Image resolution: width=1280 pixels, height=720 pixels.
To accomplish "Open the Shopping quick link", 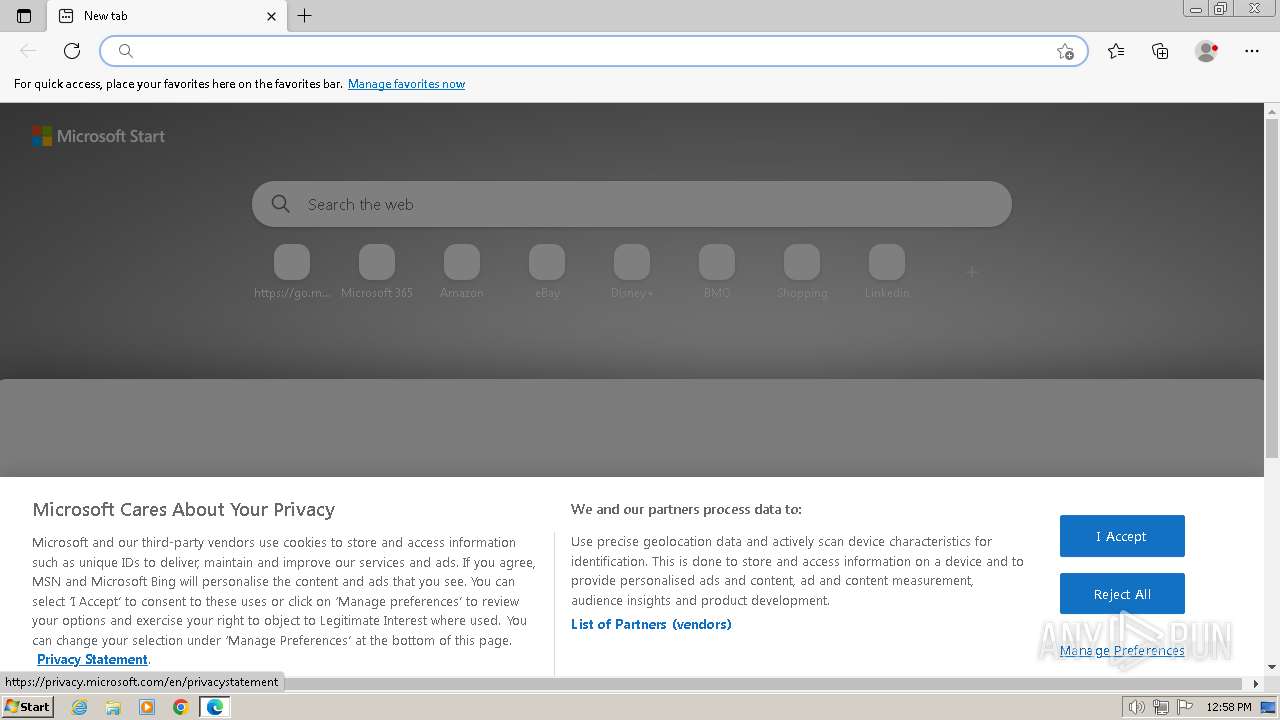I will (x=802, y=272).
